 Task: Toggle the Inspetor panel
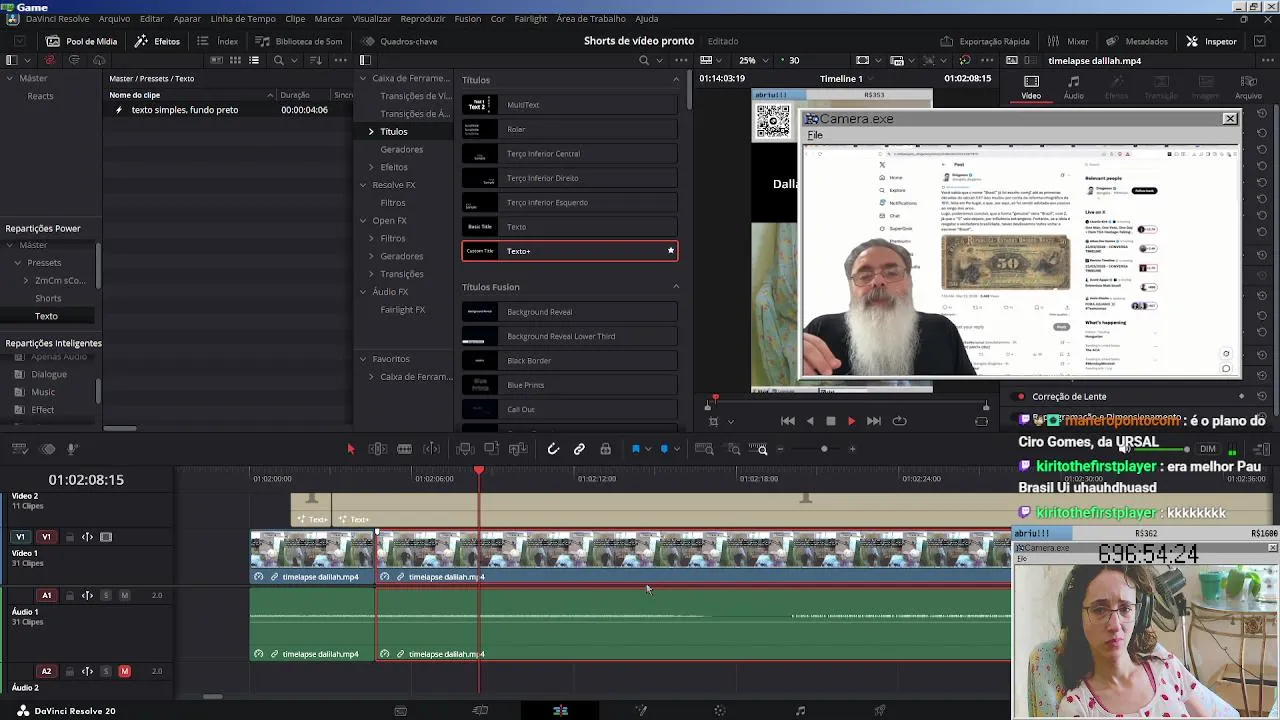(x=1211, y=41)
